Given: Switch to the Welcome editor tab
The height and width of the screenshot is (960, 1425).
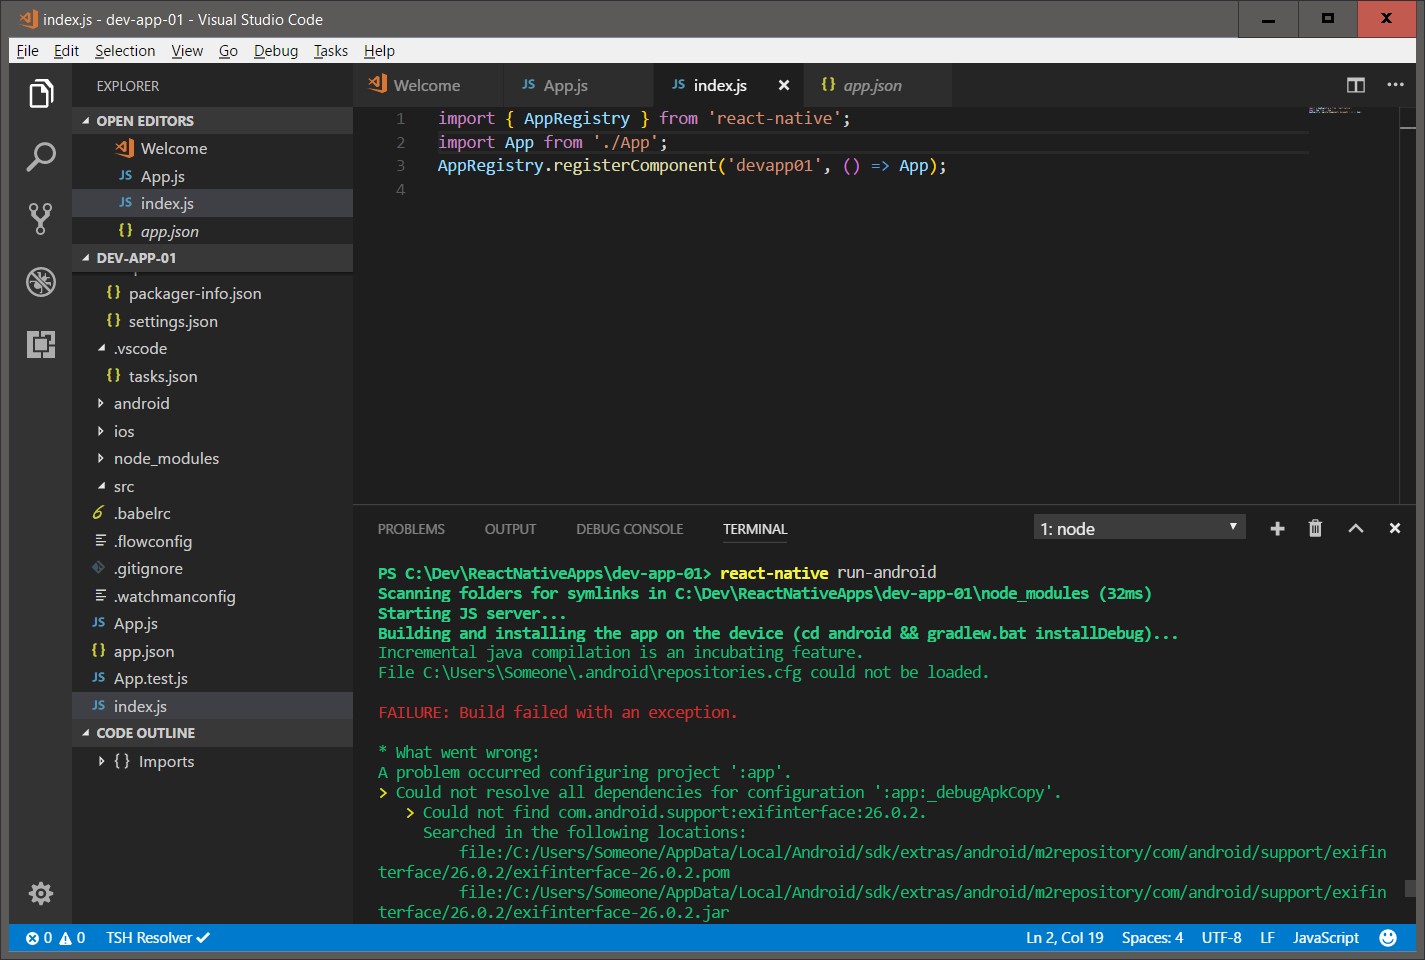Looking at the screenshot, I should (x=428, y=86).
